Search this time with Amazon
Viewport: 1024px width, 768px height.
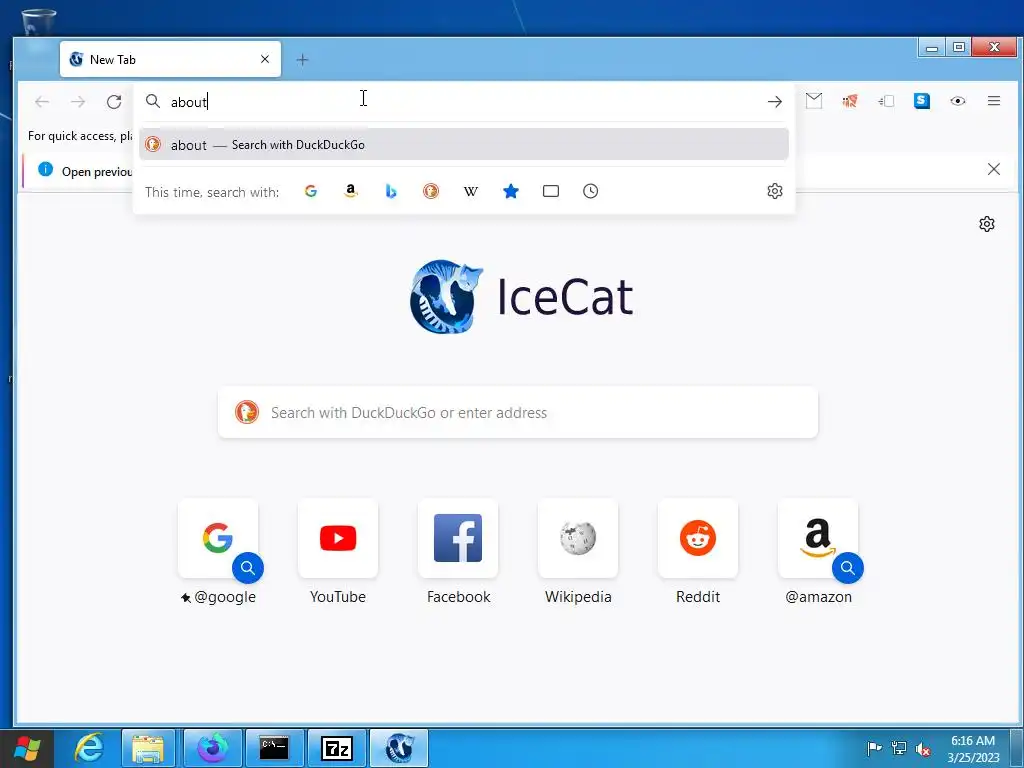[351, 191]
